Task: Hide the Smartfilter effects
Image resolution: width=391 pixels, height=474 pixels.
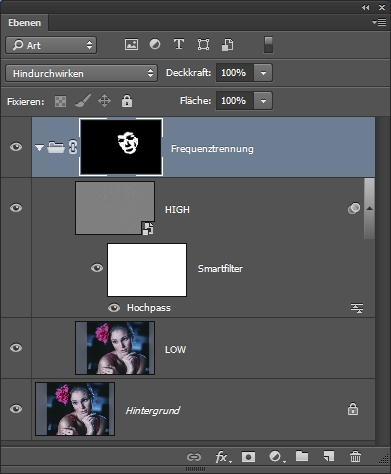Action: (97, 268)
